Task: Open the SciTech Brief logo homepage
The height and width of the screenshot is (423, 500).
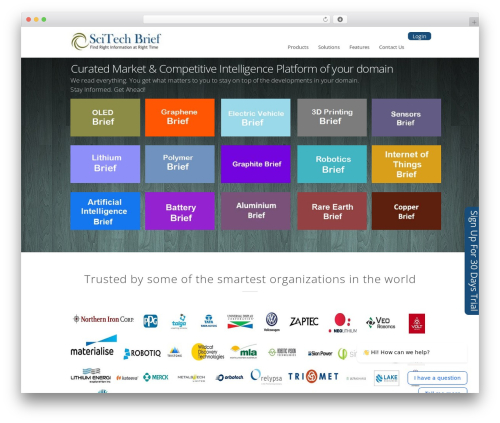Action: pyautogui.click(x=116, y=41)
